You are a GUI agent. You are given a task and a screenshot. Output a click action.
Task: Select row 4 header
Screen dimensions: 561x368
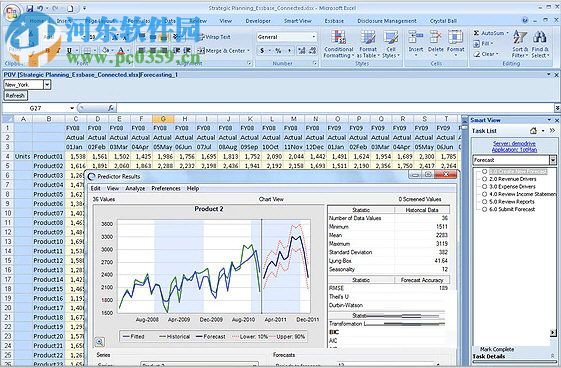pyautogui.click(x=8, y=156)
